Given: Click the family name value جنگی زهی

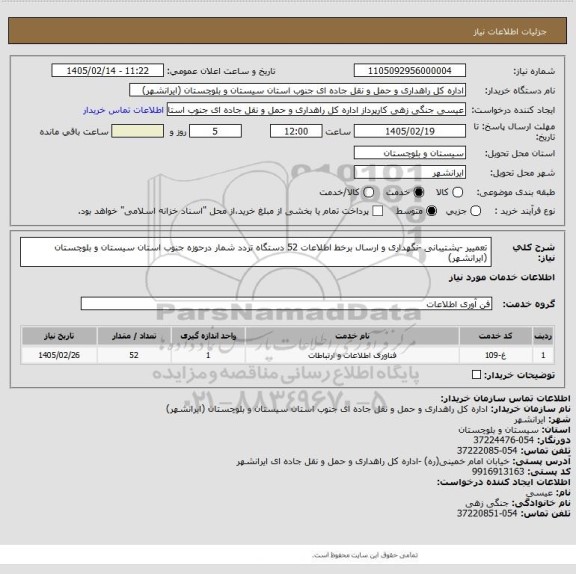Looking at the screenshot, I should 487,503.
